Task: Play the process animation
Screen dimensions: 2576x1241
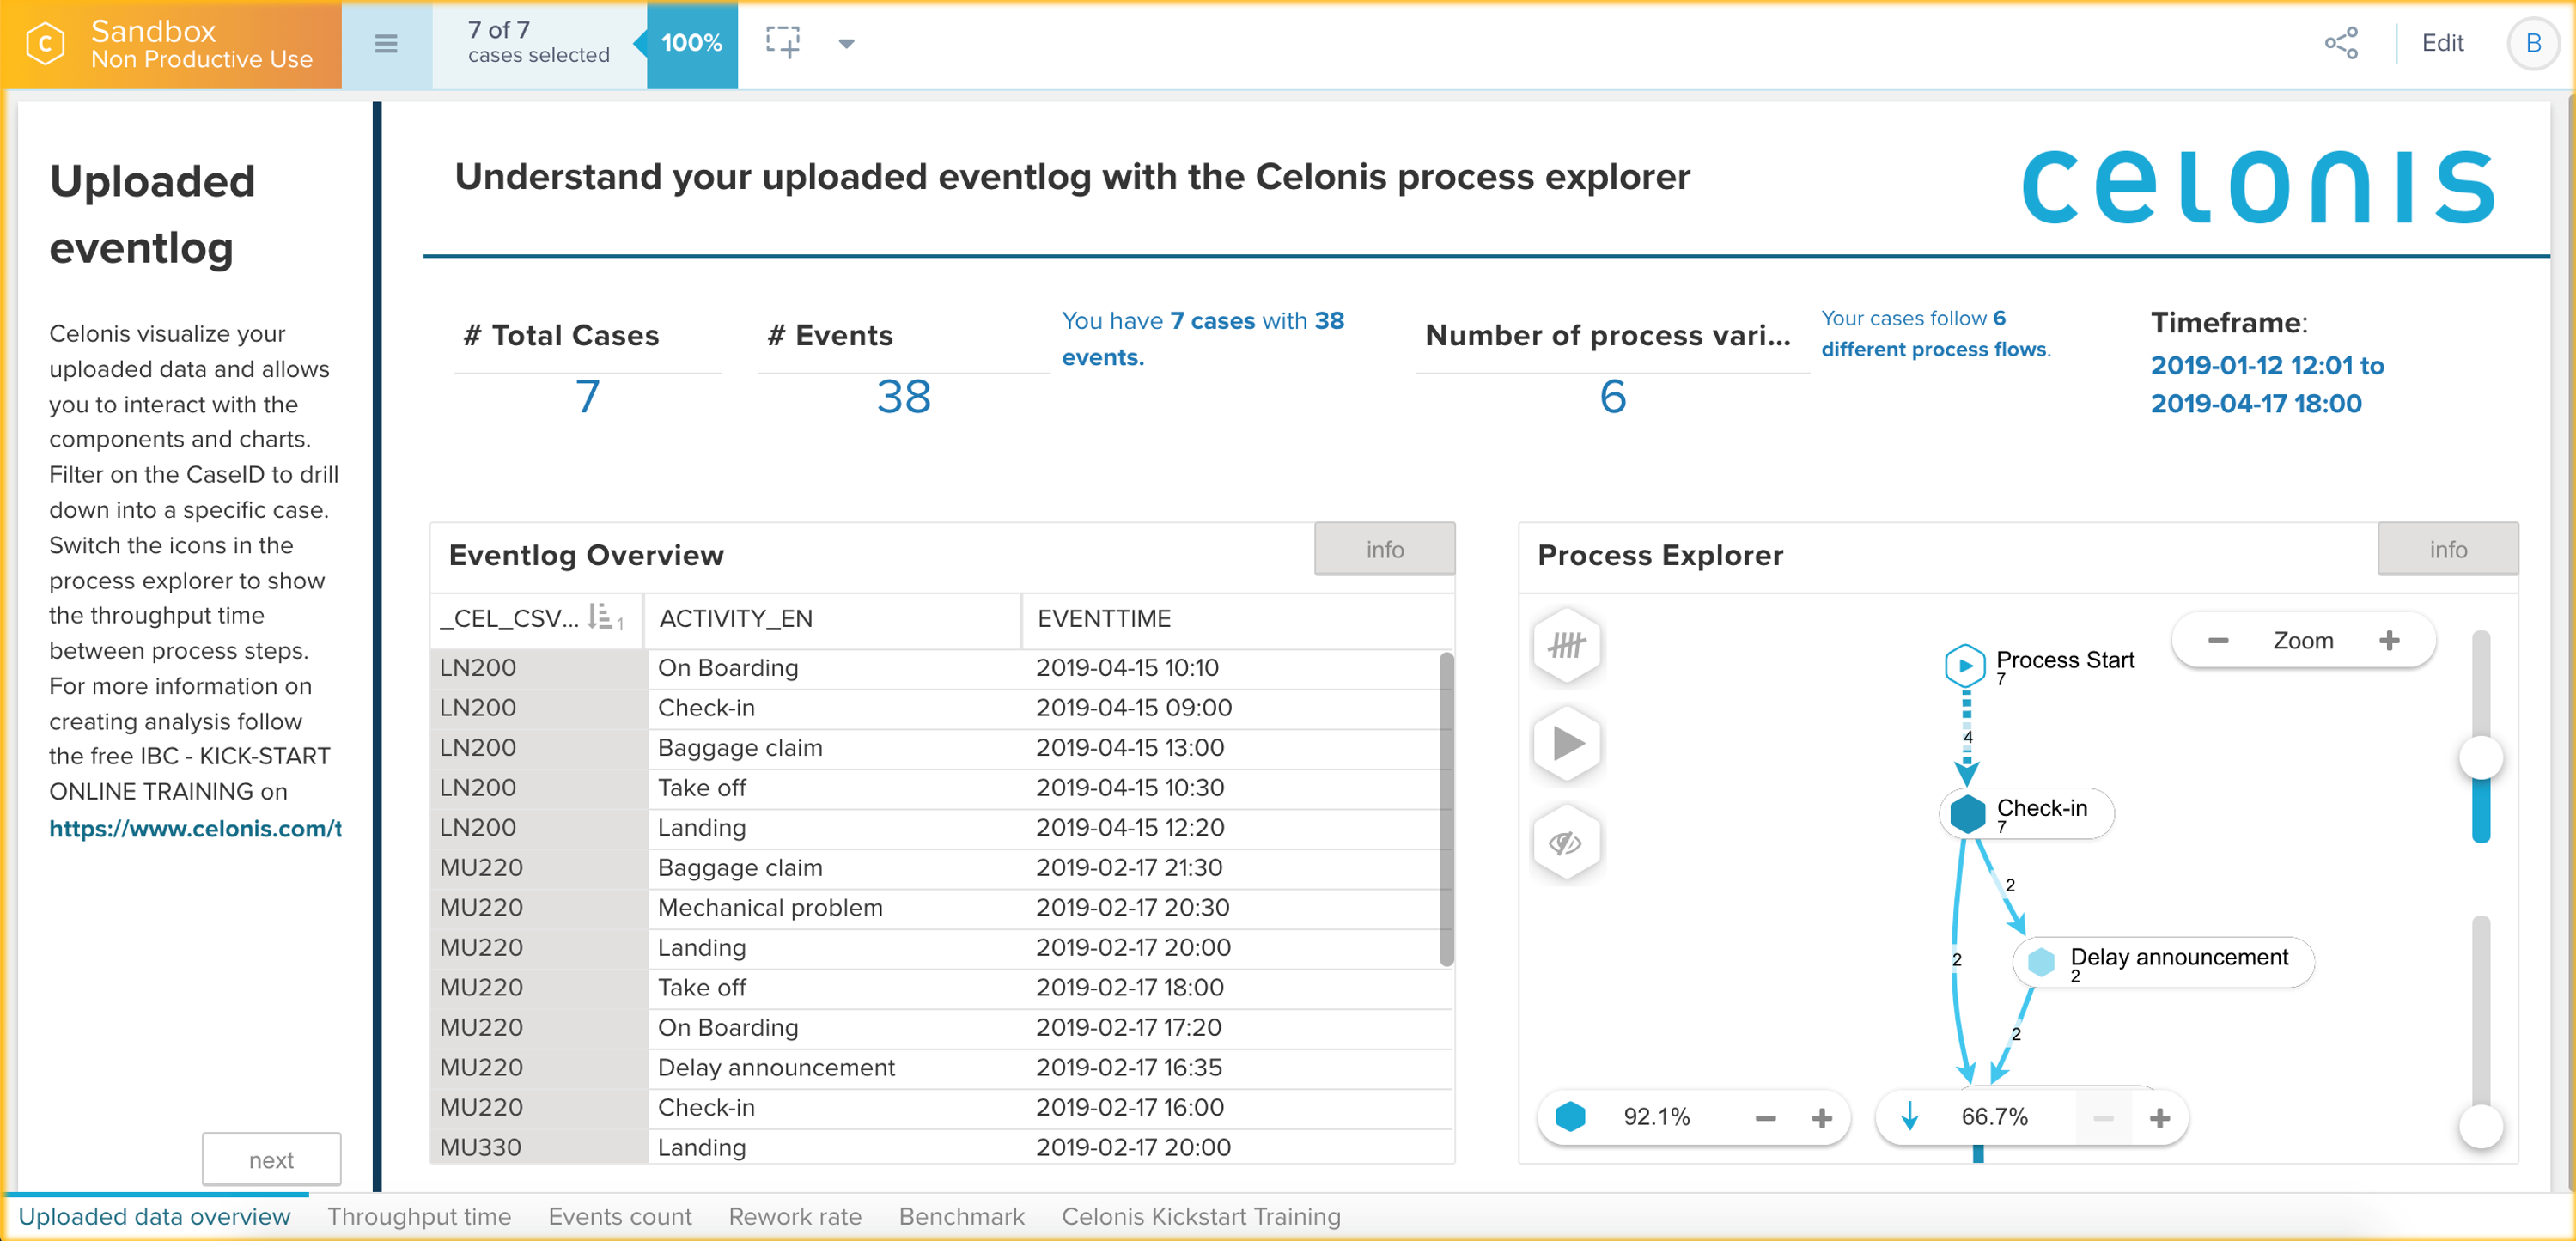Action: pyautogui.click(x=1567, y=743)
